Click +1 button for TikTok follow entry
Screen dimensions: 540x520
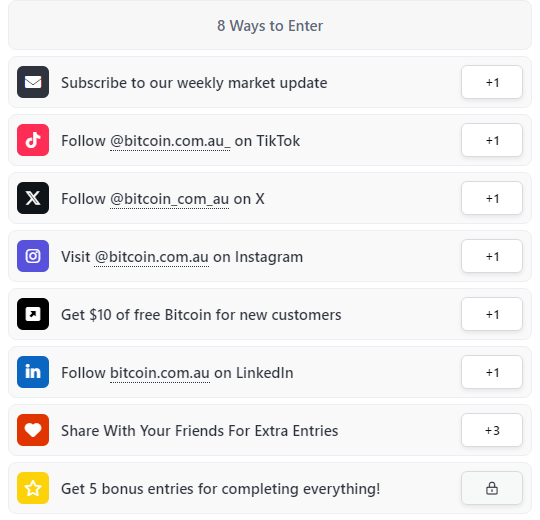[x=492, y=140]
